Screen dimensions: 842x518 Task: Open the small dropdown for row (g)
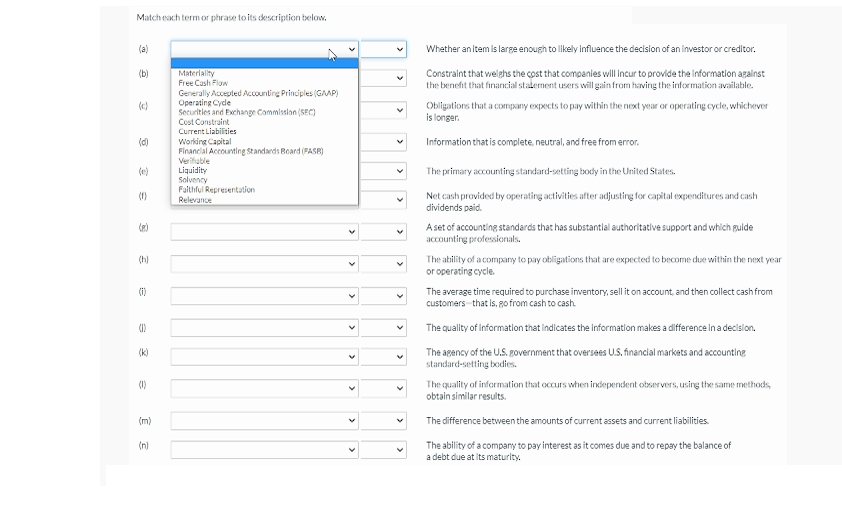(x=383, y=232)
